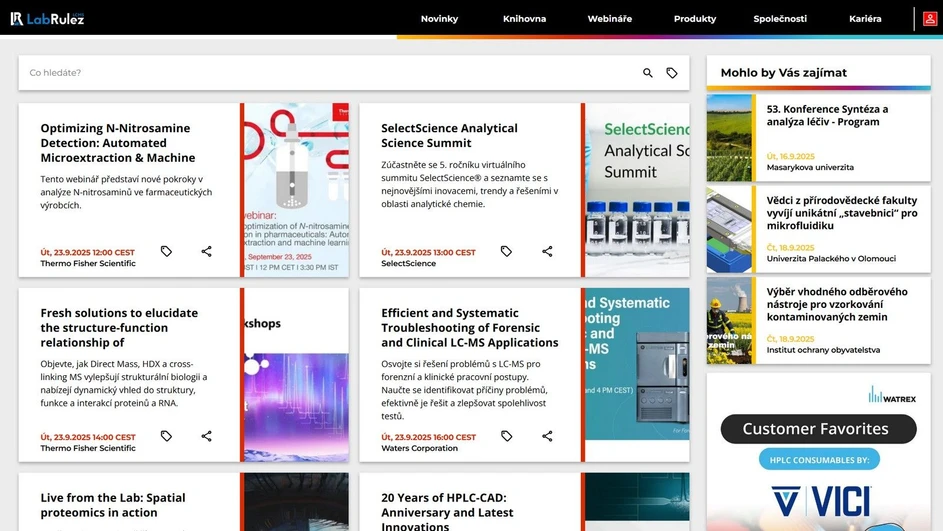Image resolution: width=943 pixels, height=531 pixels.
Task: Click 'Út, 23.9.2025 13:00 CEST' date
Action: pyautogui.click(x=428, y=253)
